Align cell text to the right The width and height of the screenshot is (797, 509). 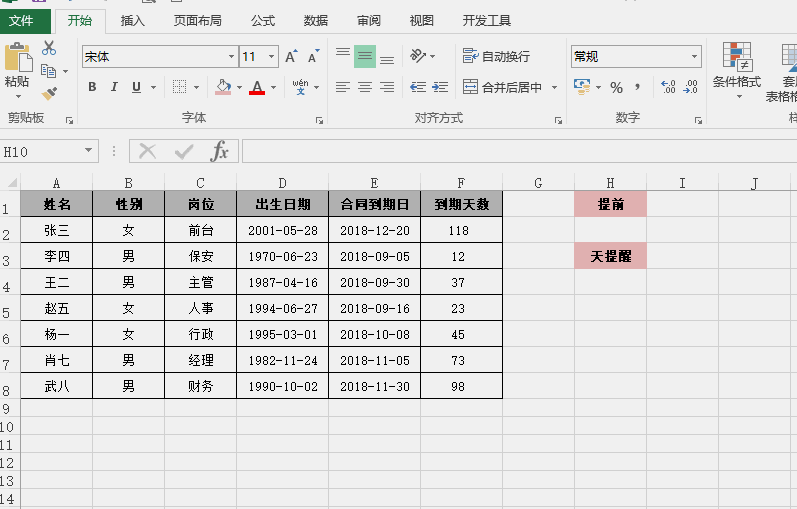pyautogui.click(x=387, y=87)
